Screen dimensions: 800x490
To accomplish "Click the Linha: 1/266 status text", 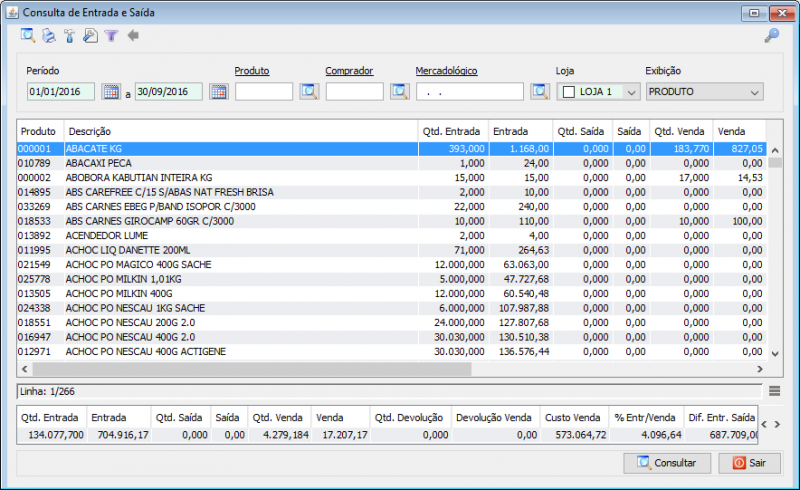I will 47,391.
